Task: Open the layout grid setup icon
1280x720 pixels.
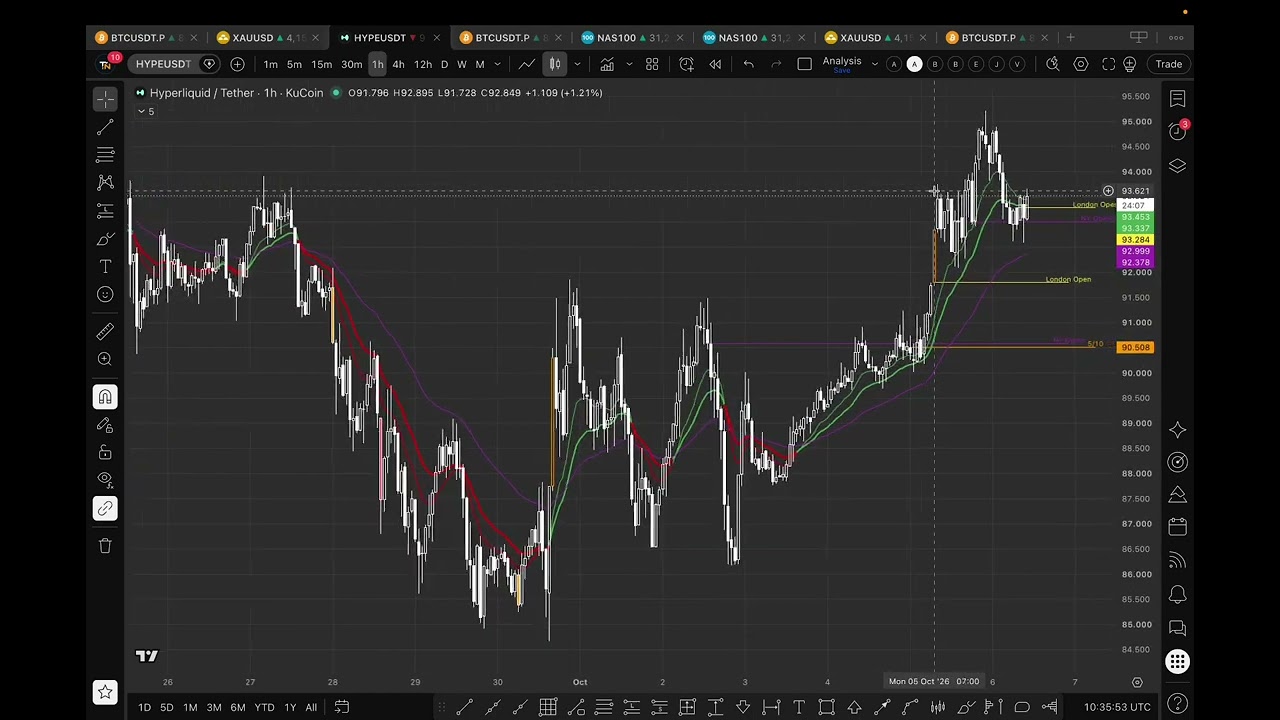Action: click(652, 64)
